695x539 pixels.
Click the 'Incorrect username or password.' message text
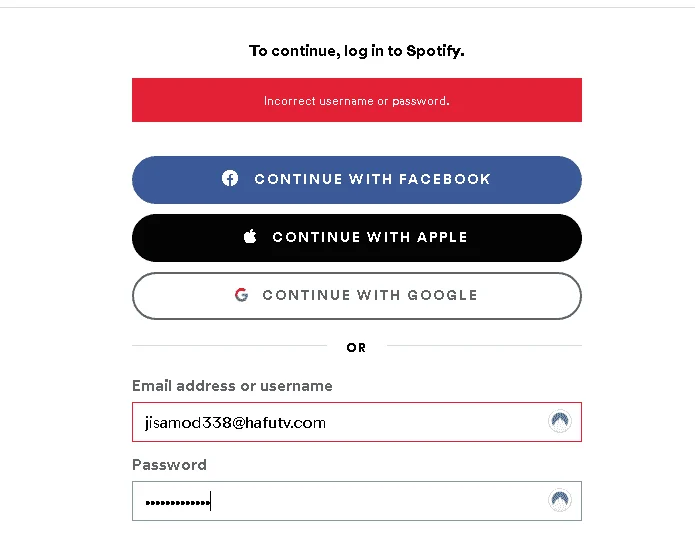(x=357, y=101)
